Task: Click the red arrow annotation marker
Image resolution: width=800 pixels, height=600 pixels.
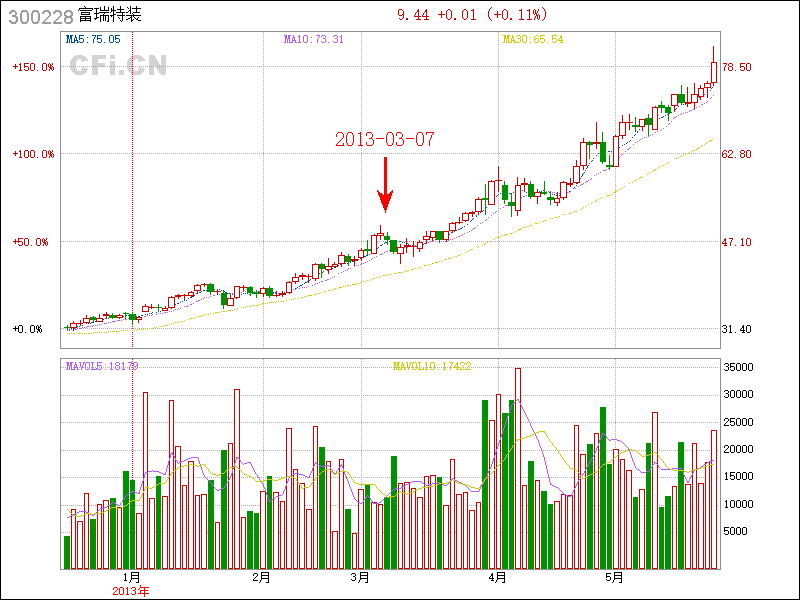Action: pyautogui.click(x=385, y=183)
